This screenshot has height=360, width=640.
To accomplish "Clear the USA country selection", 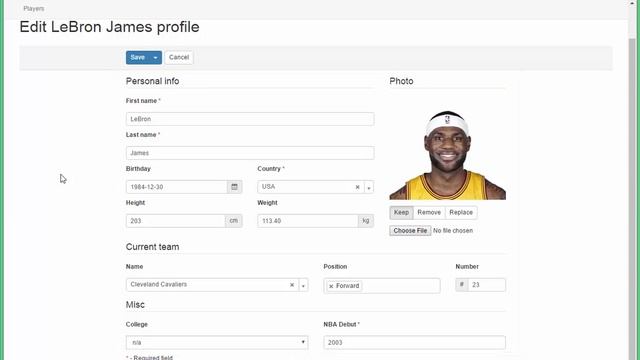I will (358, 187).
